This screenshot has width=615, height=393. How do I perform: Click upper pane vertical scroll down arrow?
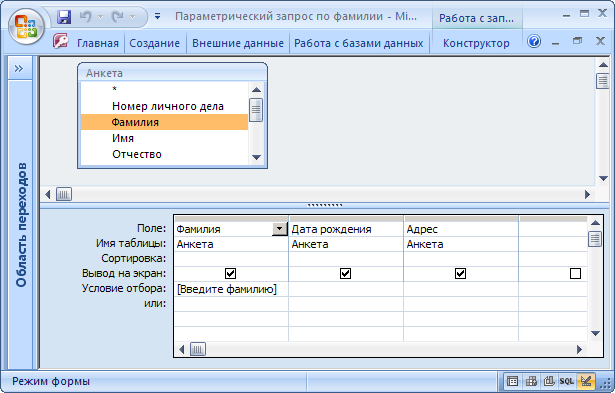[x=603, y=178]
